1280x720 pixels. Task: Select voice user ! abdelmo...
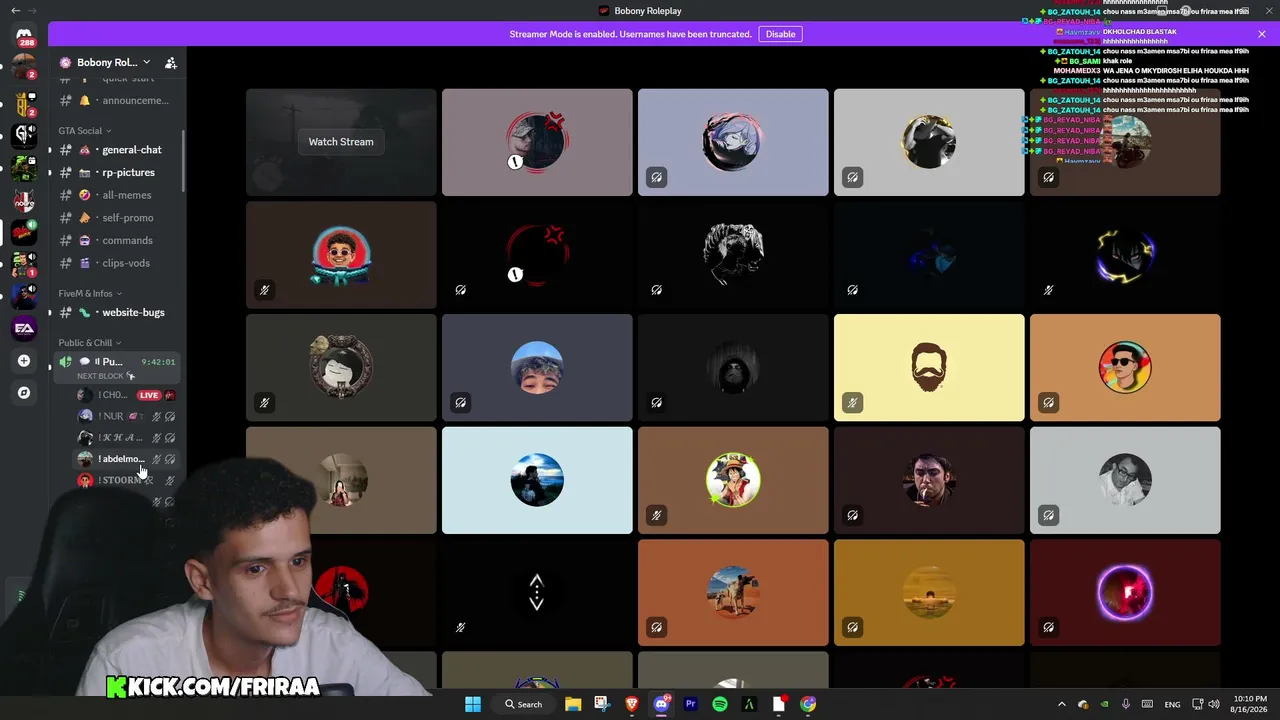coord(127,459)
